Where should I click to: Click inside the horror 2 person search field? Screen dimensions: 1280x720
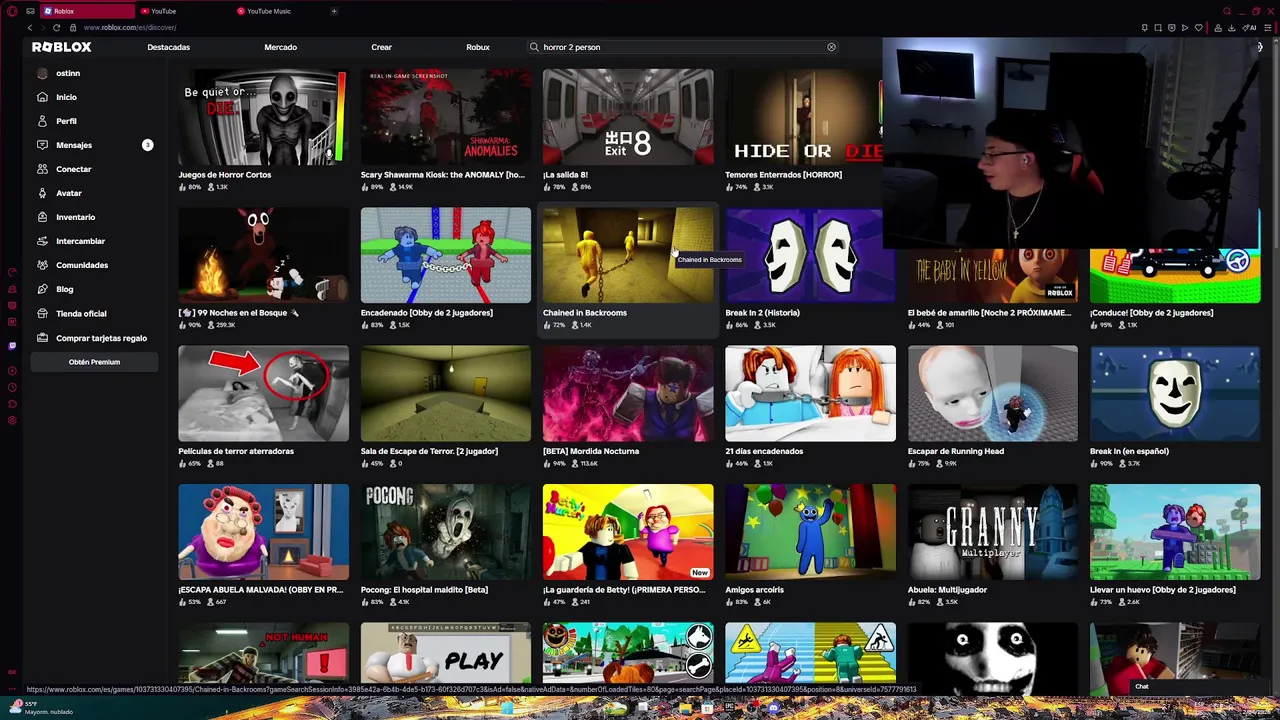pyautogui.click(x=684, y=47)
